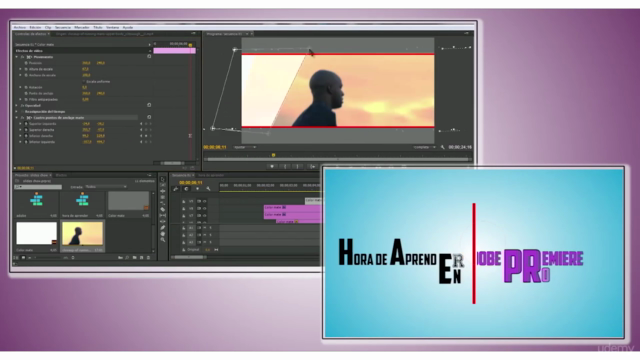
Task: Click the Program monitor playhead marker
Action: point(273,155)
